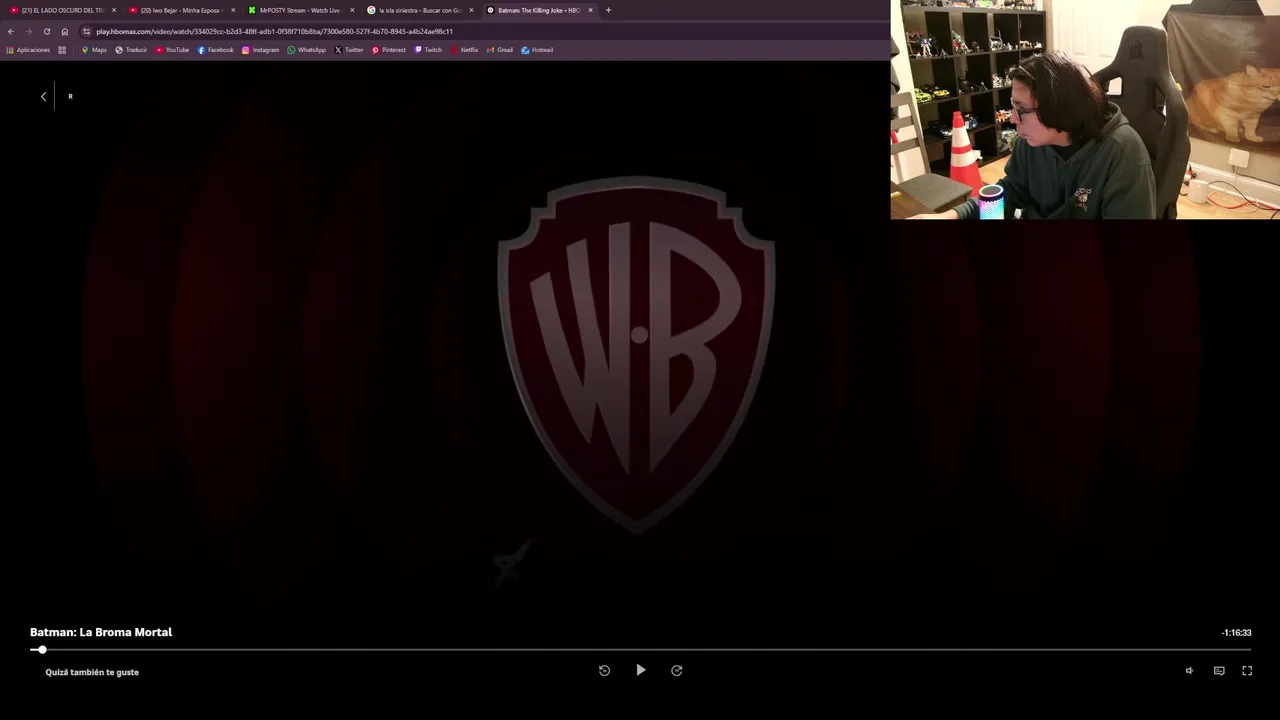Close the 'Iwo Bejar' tab
This screenshot has width=1280, height=720.
click(x=233, y=10)
